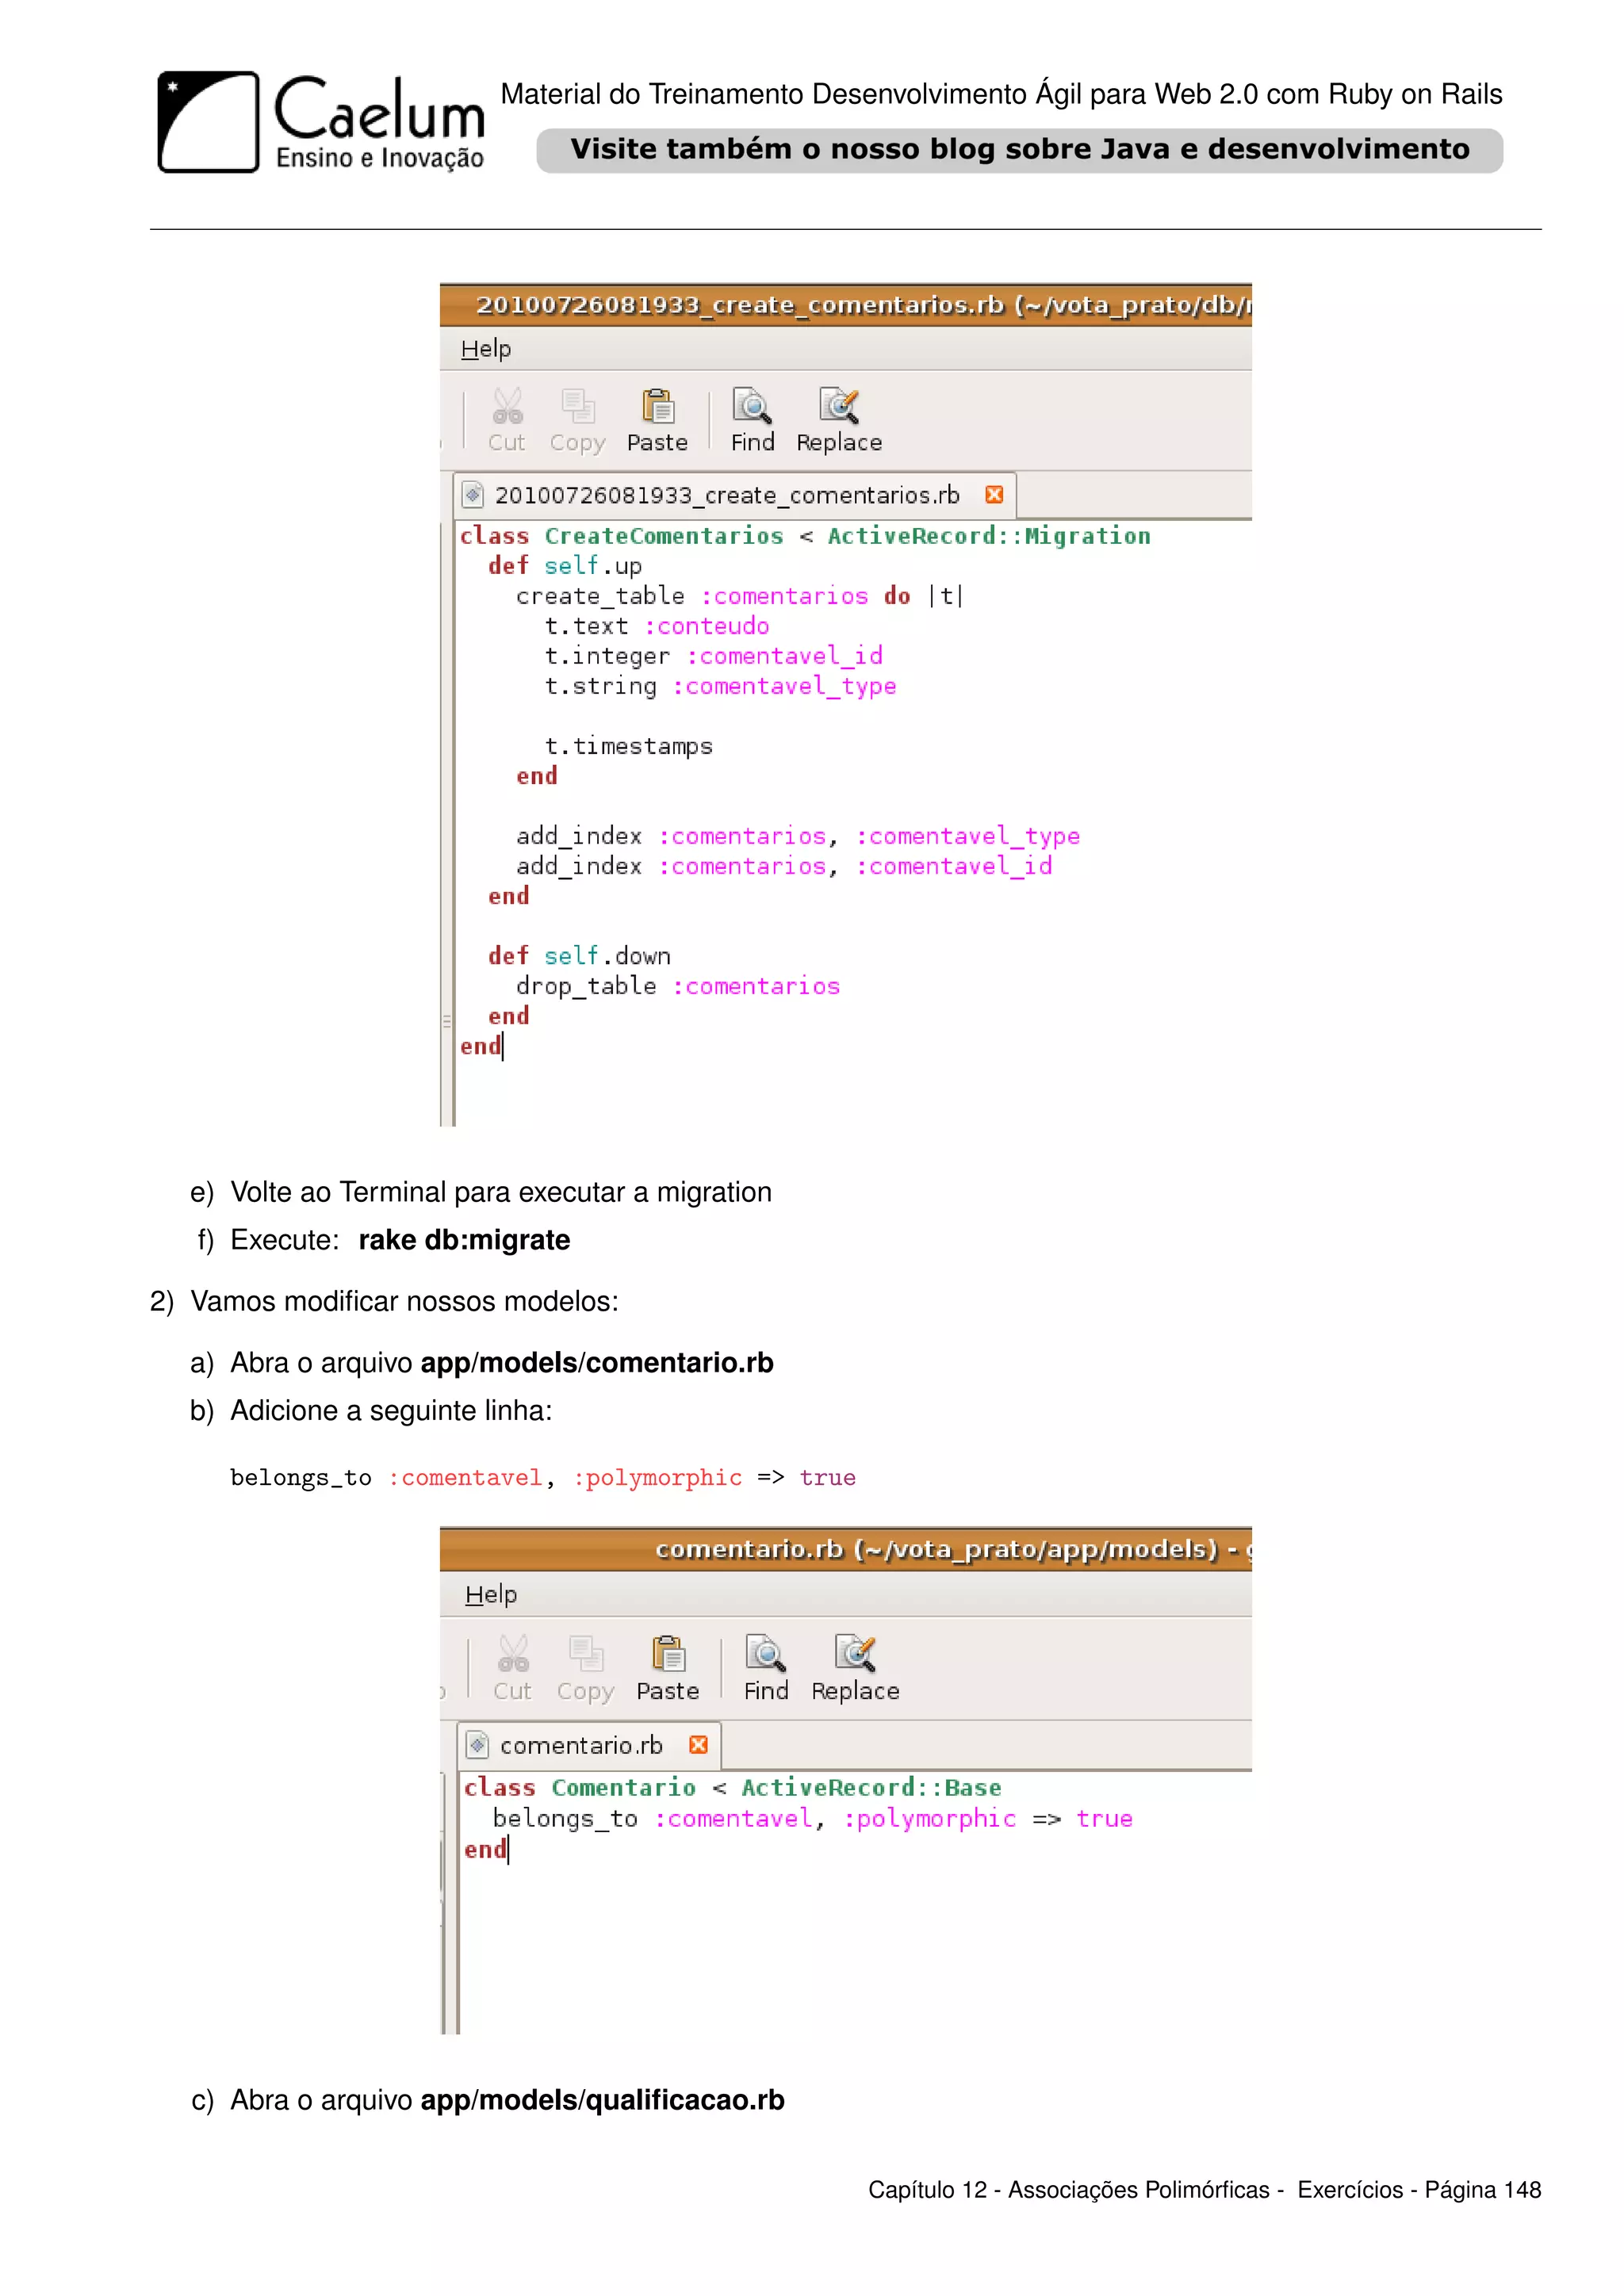Screen dimensions: 1624x2296
Task: Click the Copy icon in migration editor toolbar
Action: pyautogui.click(x=578, y=406)
